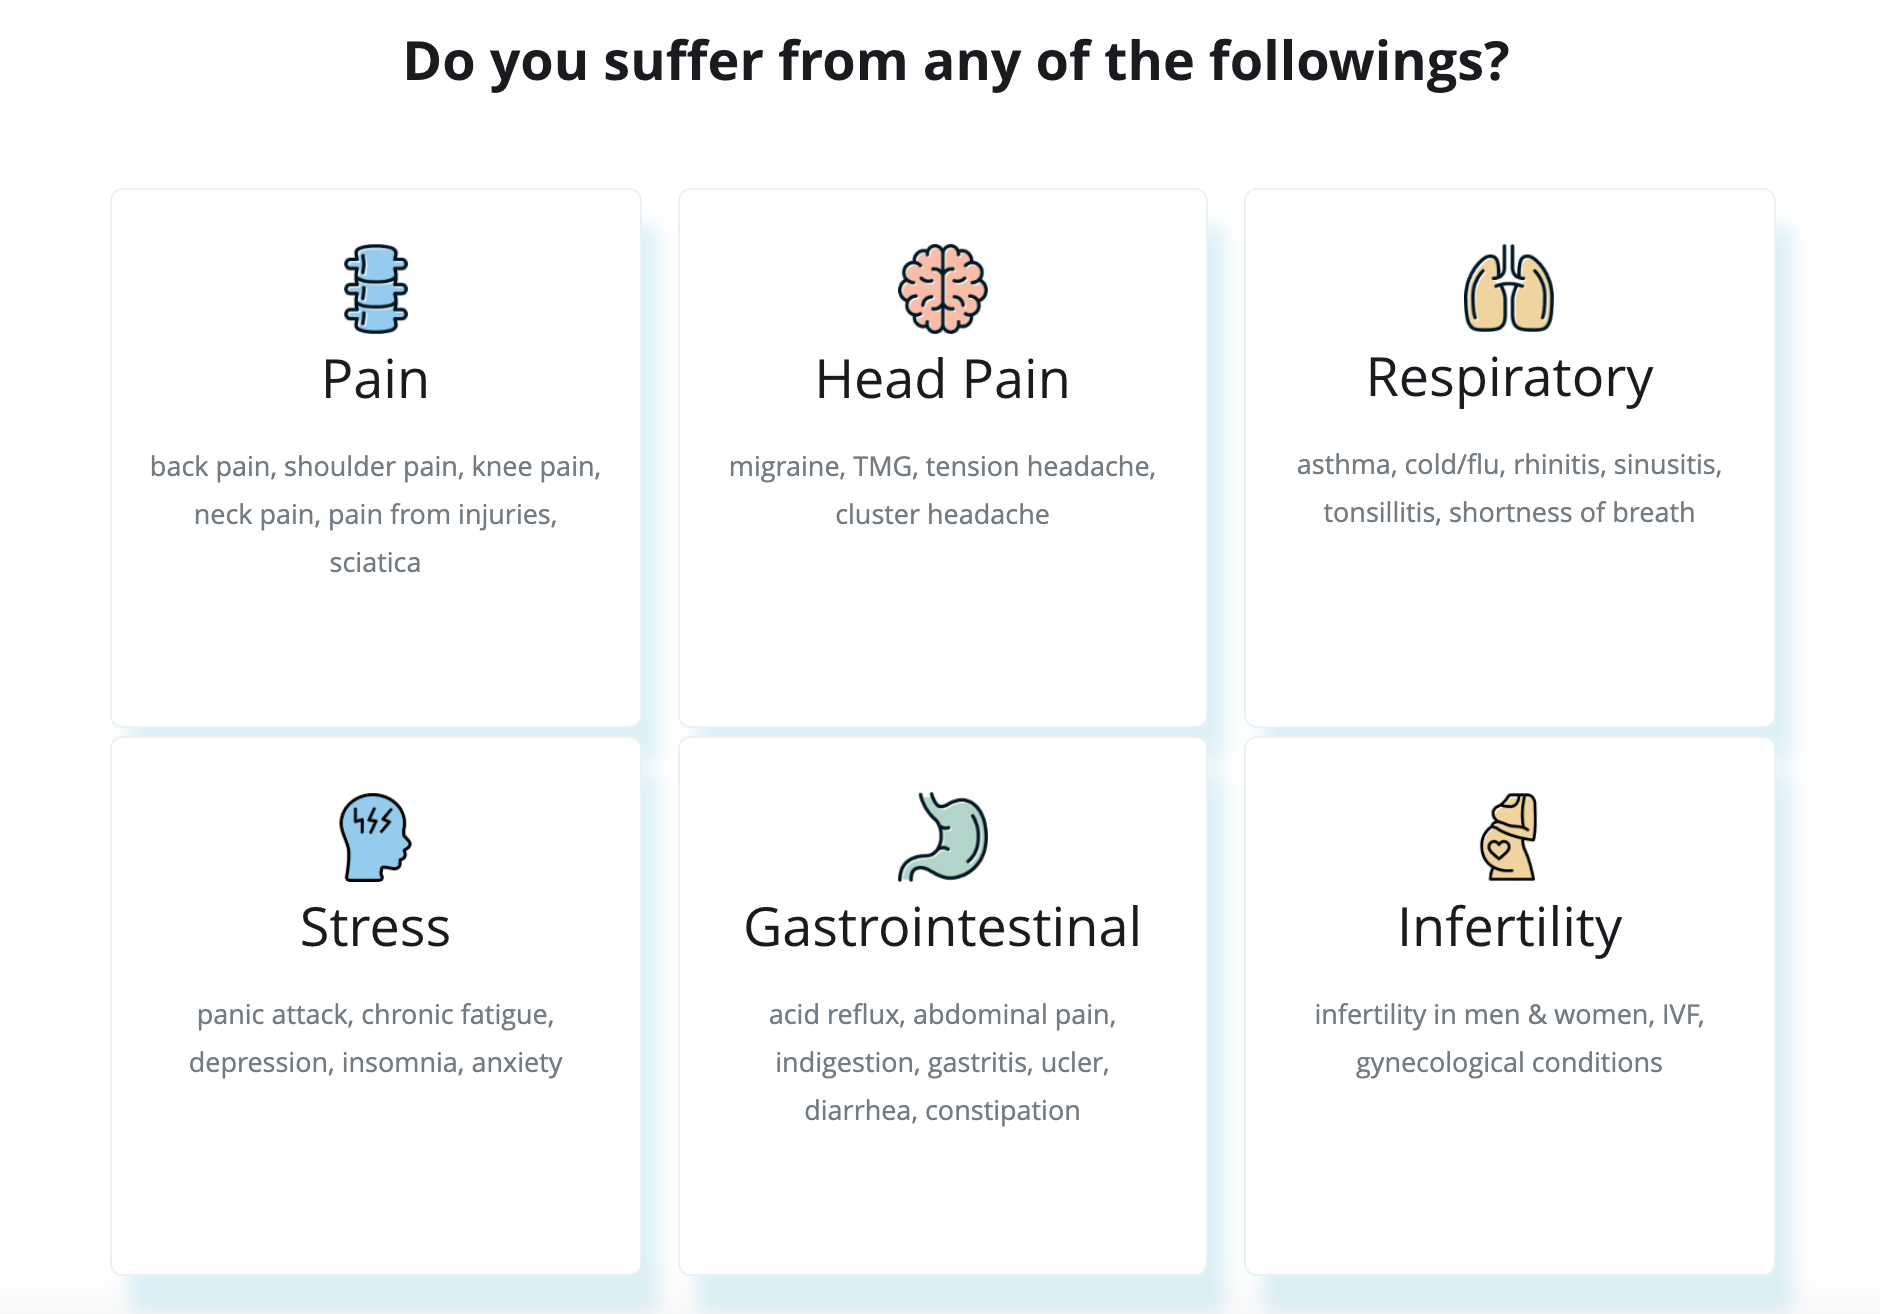Image resolution: width=1880 pixels, height=1314 pixels.
Task: Click the asthma, cold/flu, rhinitis description
Action: [1509, 488]
